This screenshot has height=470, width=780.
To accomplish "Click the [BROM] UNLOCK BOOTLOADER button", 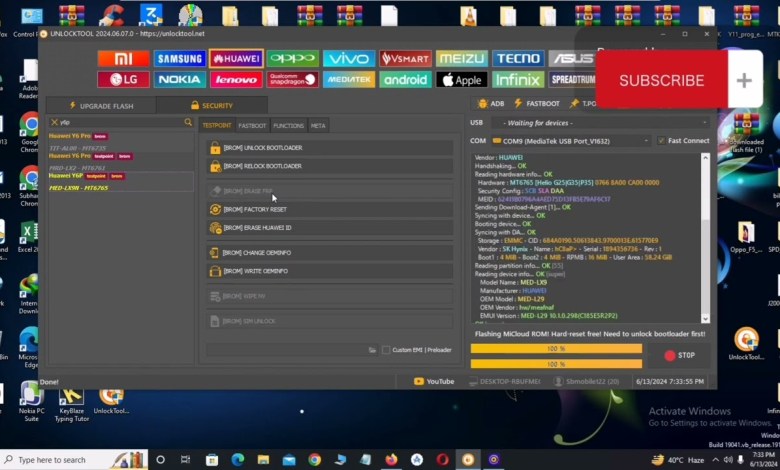I will point(262,148).
